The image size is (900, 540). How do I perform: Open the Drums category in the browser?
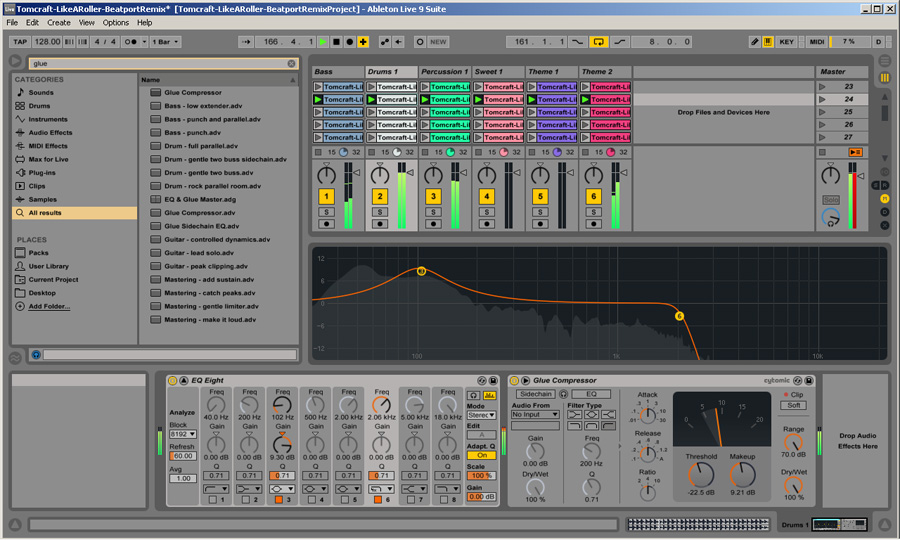tap(40, 105)
